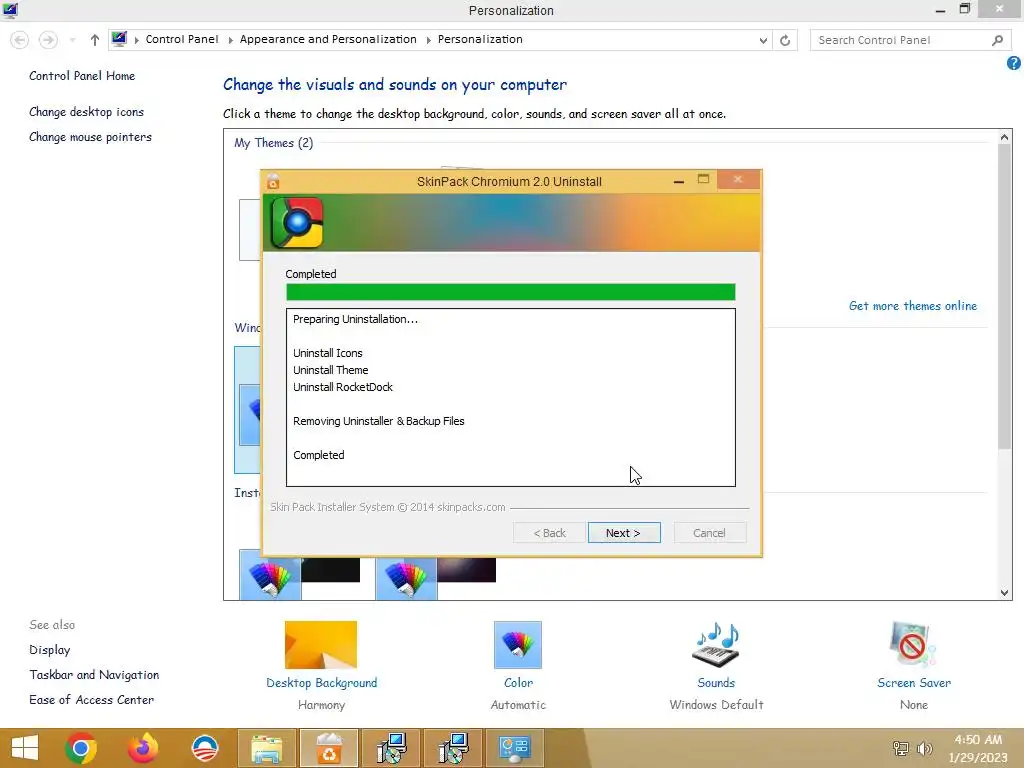Image resolution: width=1024 pixels, height=768 pixels.
Task: Open Change mouse pointers link
Action: (x=90, y=136)
